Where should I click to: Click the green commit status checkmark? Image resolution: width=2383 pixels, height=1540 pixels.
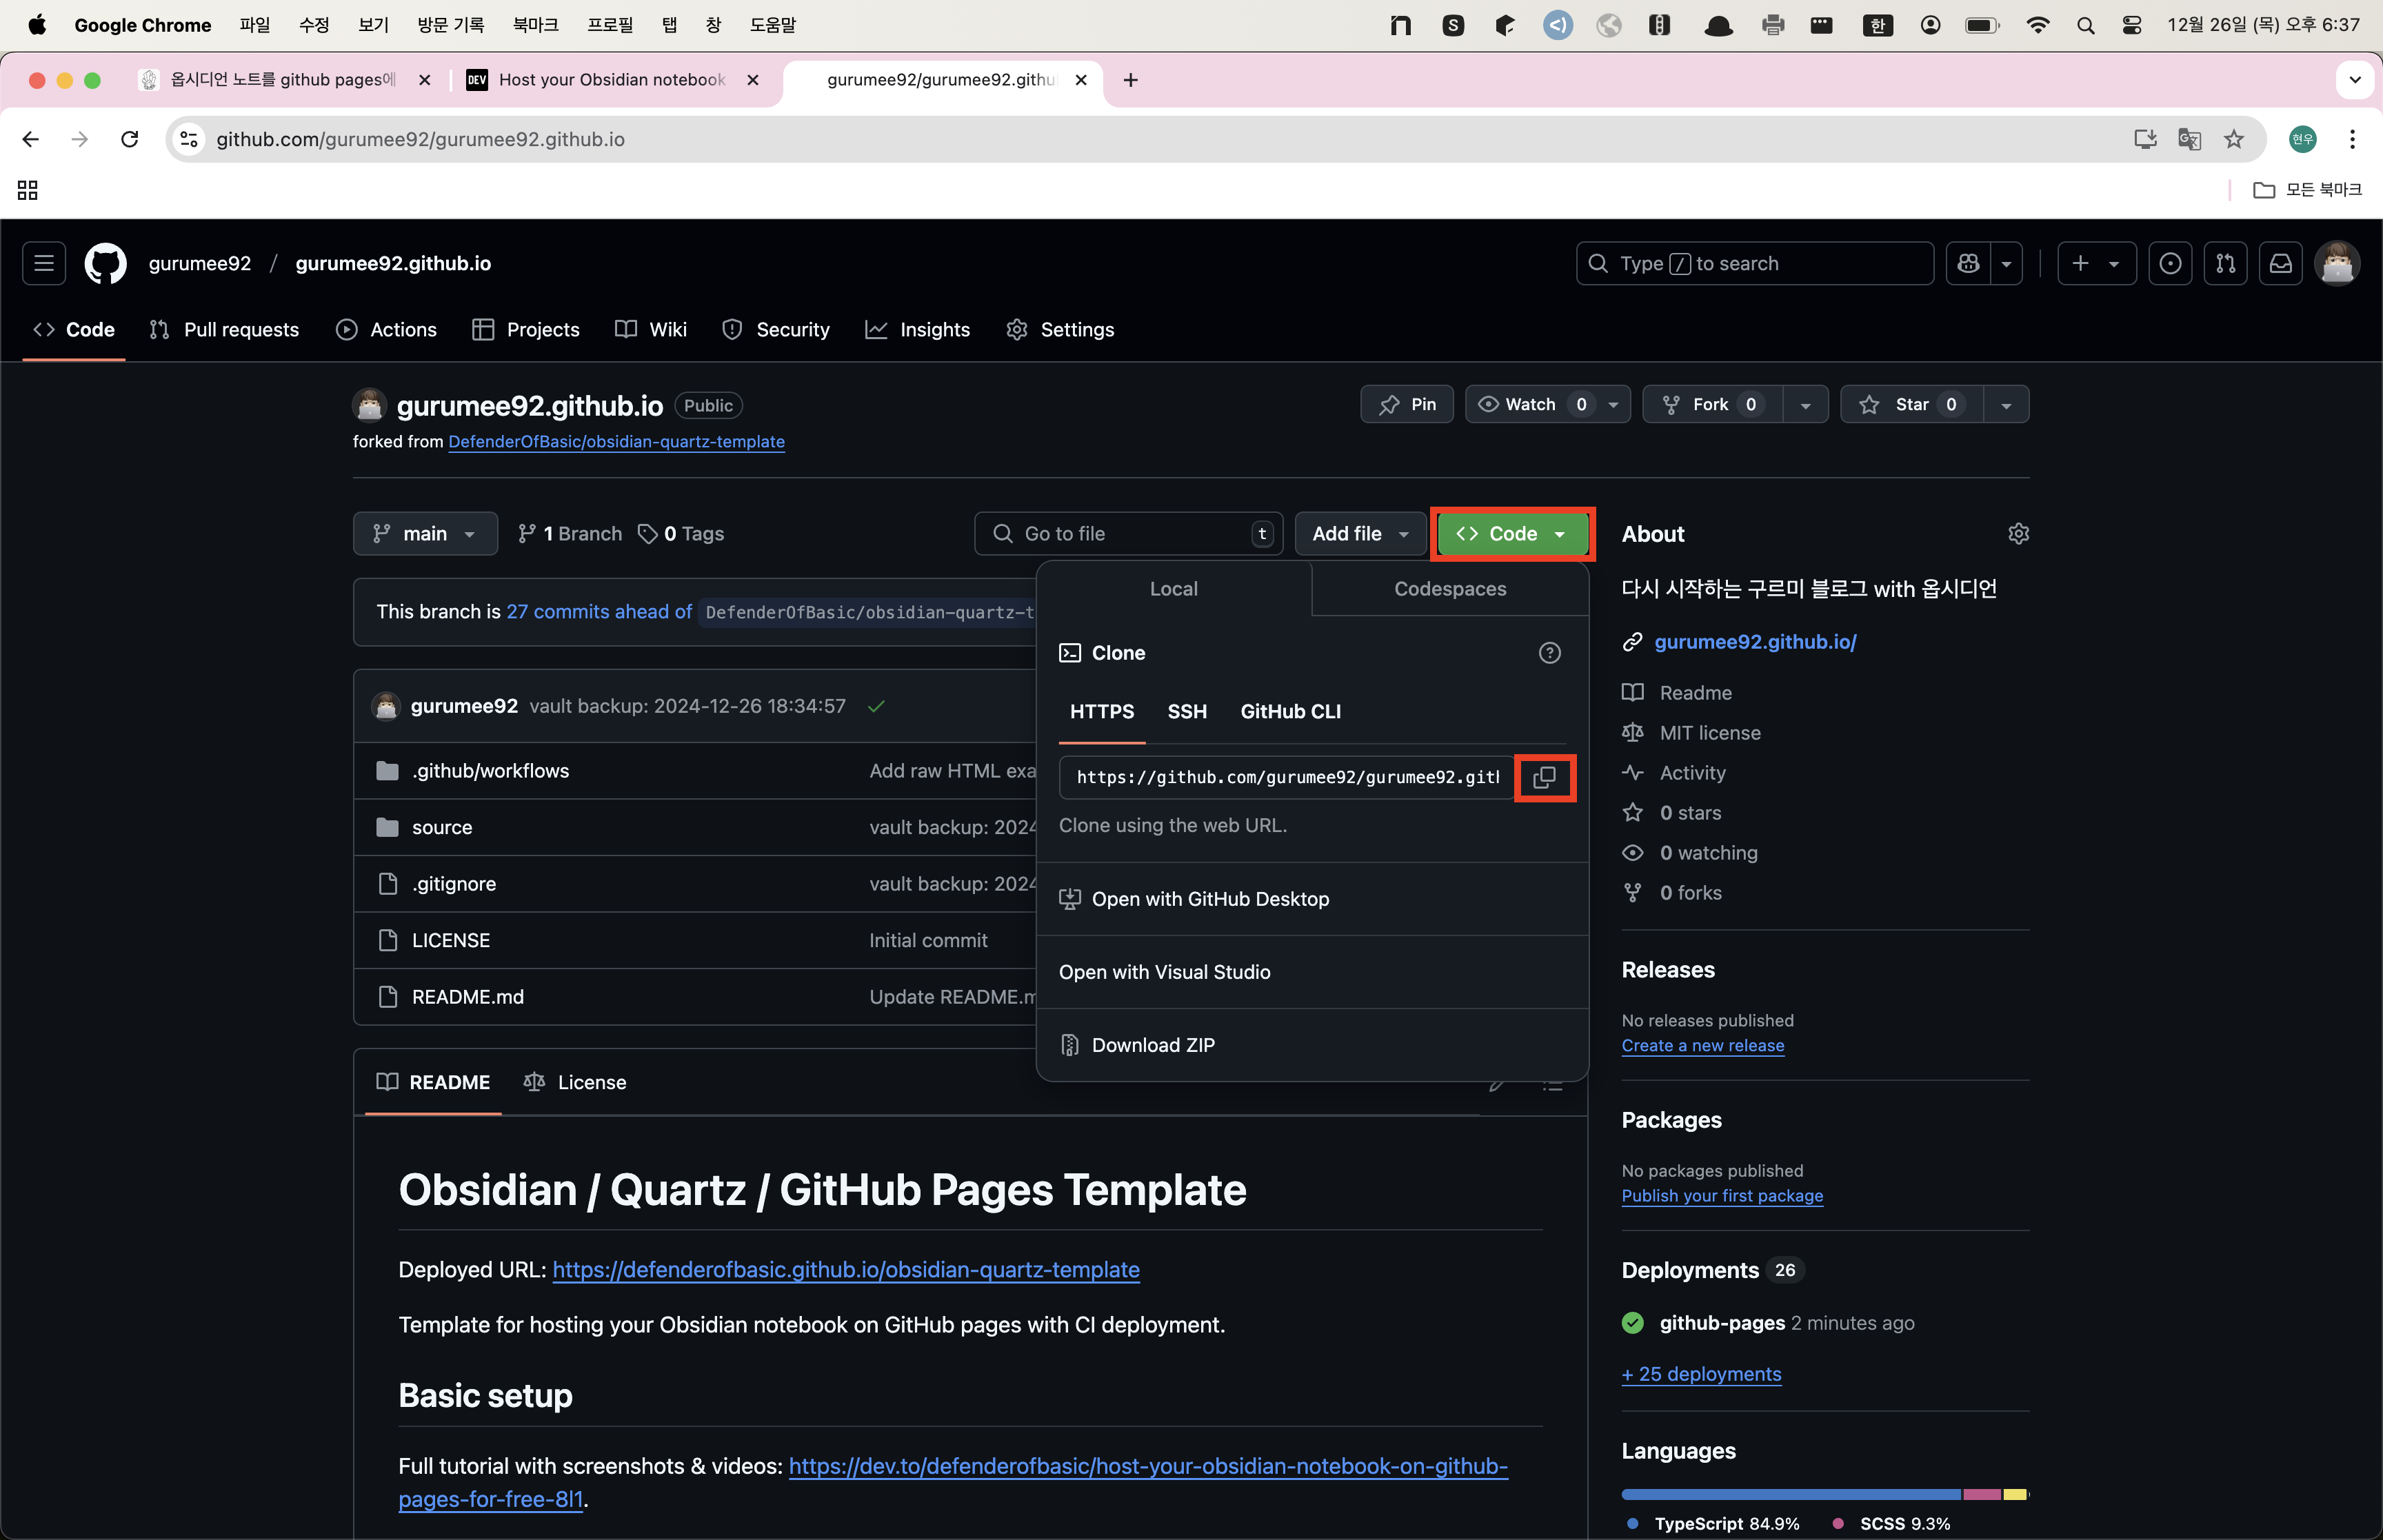coord(876,706)
